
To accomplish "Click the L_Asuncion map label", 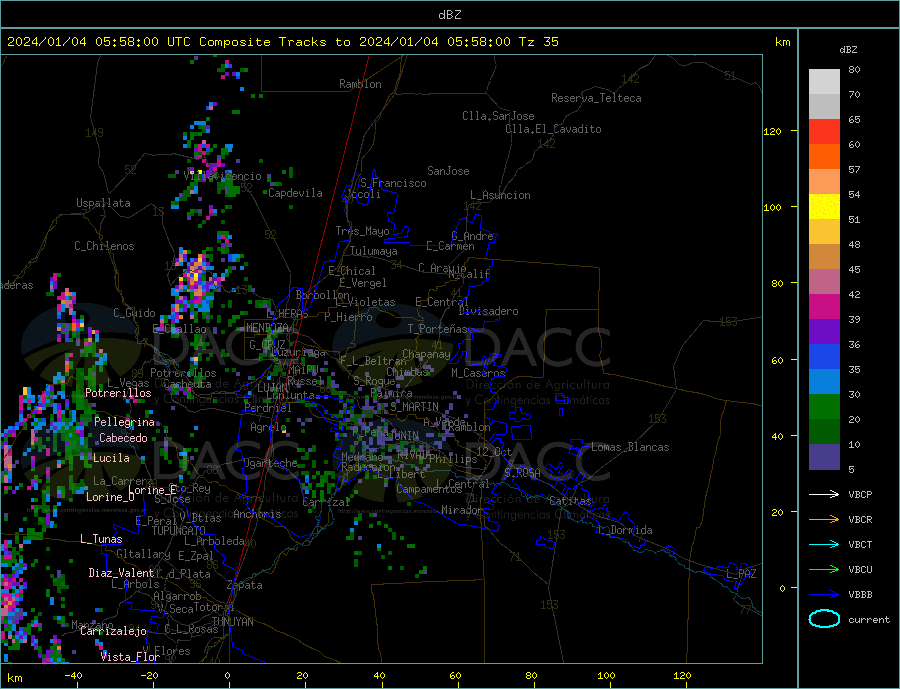I will pyautogui.click(x=500, y=195).
